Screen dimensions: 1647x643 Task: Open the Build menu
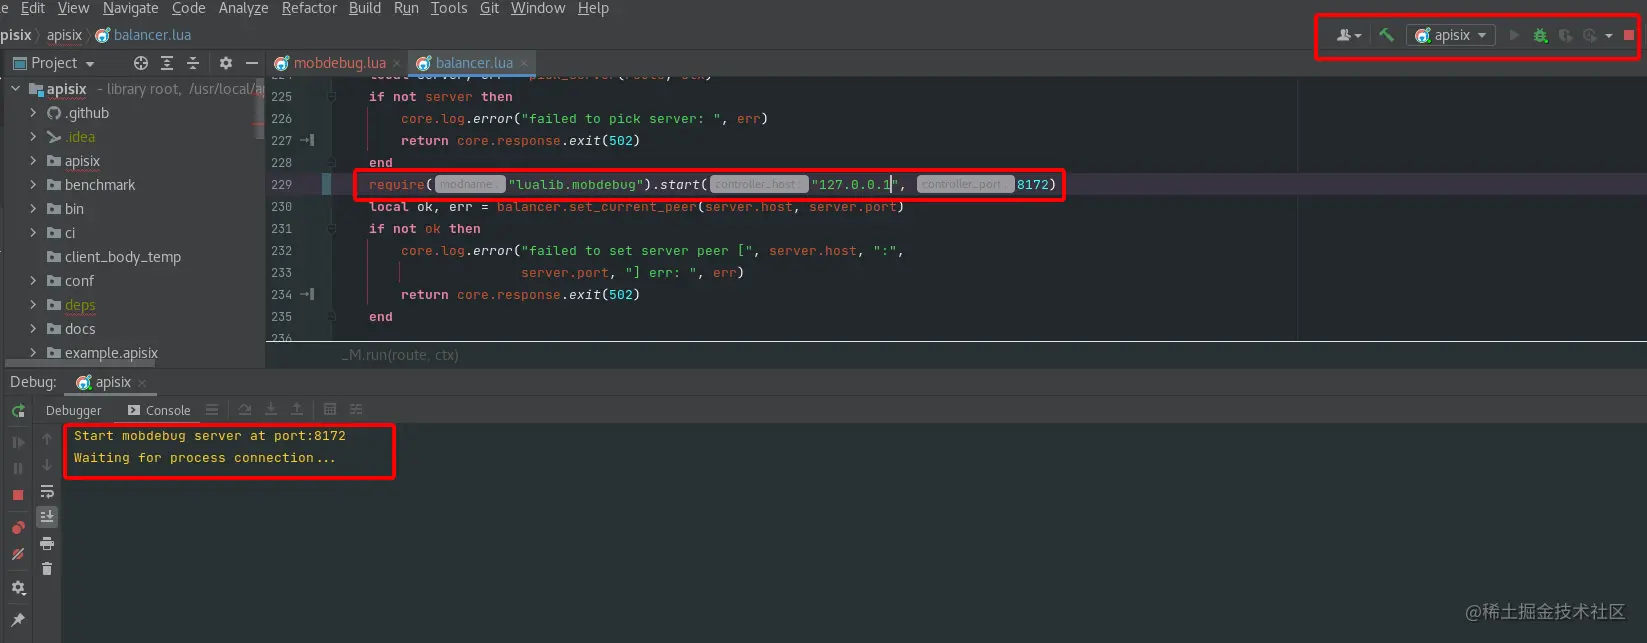point(365,8)
